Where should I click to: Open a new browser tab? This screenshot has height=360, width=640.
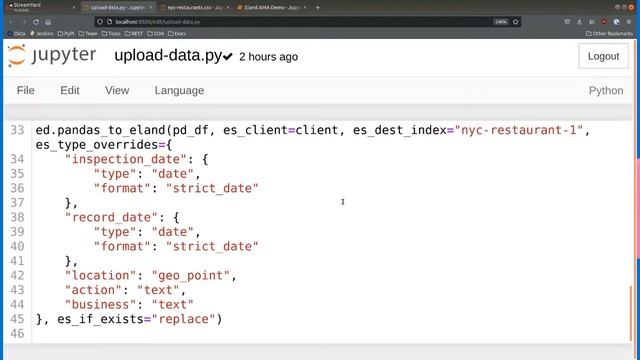coord(318,7)
